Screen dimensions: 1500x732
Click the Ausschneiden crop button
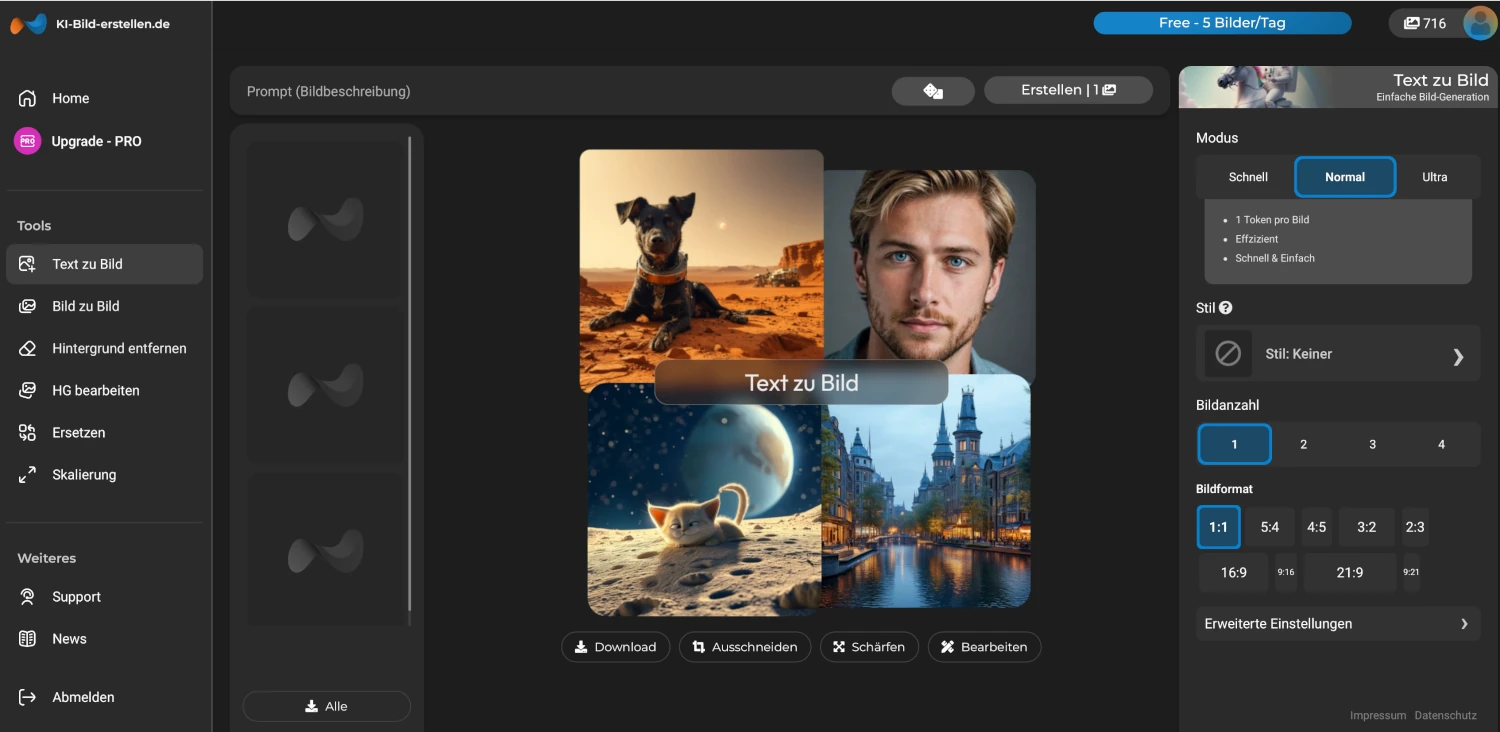tap(745, 647)
